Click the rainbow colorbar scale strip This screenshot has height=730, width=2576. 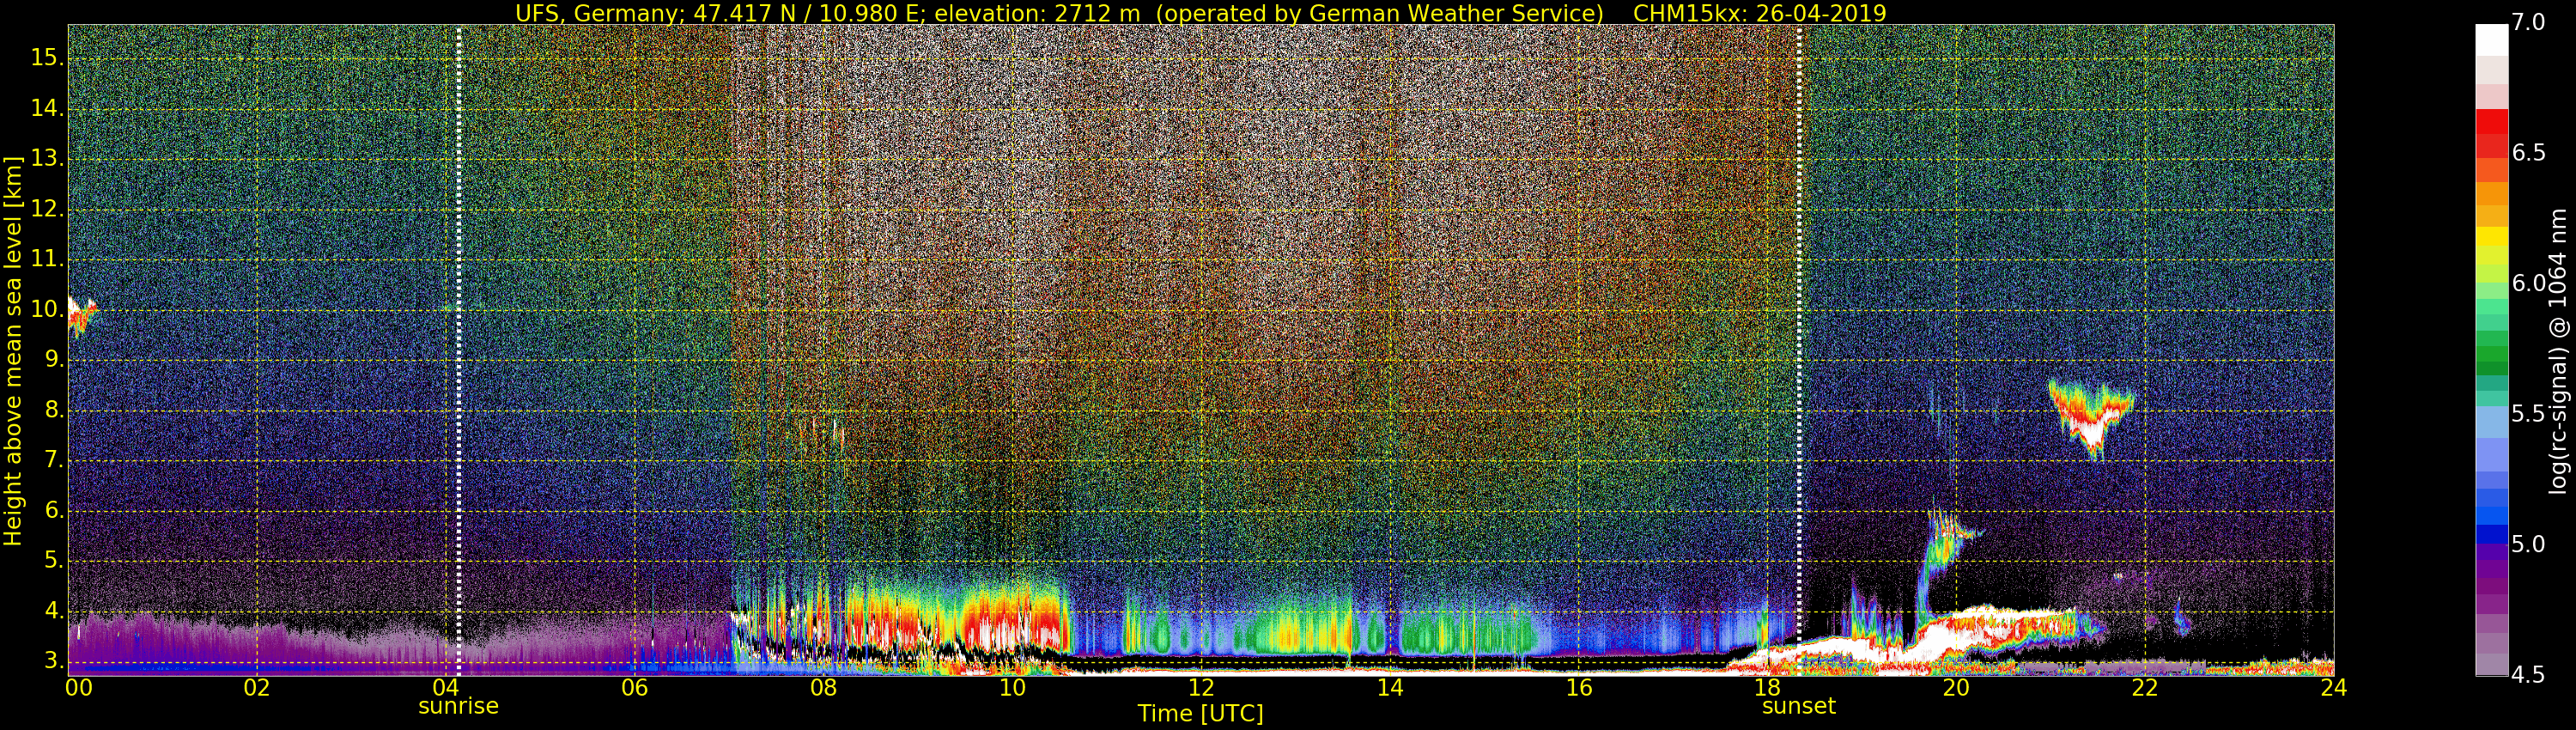coord(2491,350)
